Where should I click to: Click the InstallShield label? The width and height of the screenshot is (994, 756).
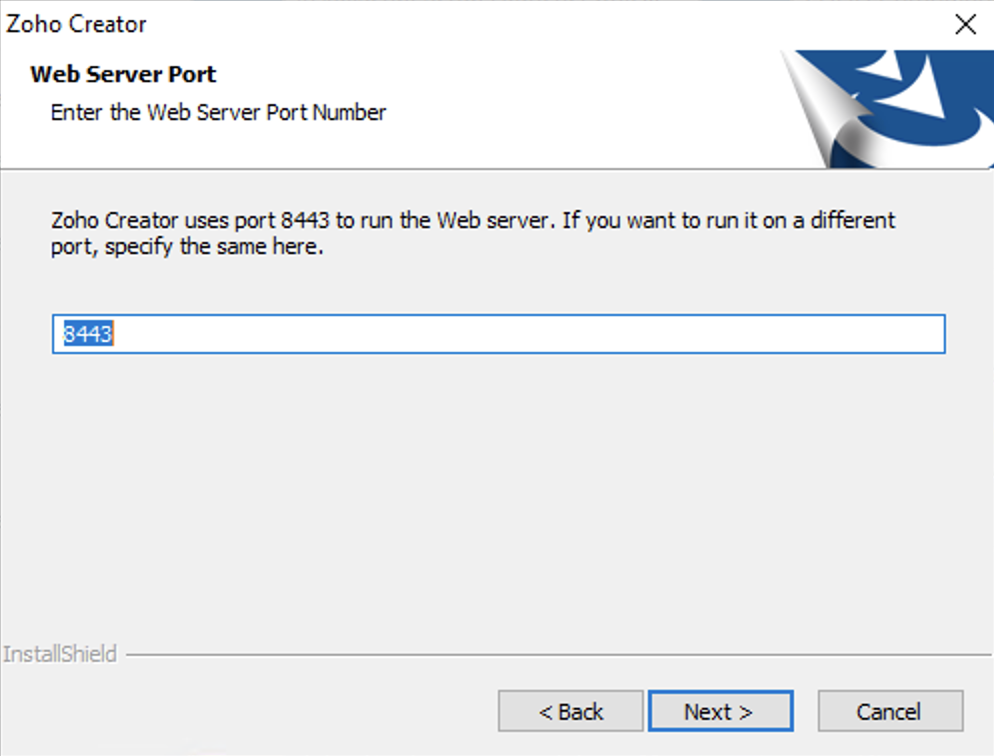[x=60, y=653]
